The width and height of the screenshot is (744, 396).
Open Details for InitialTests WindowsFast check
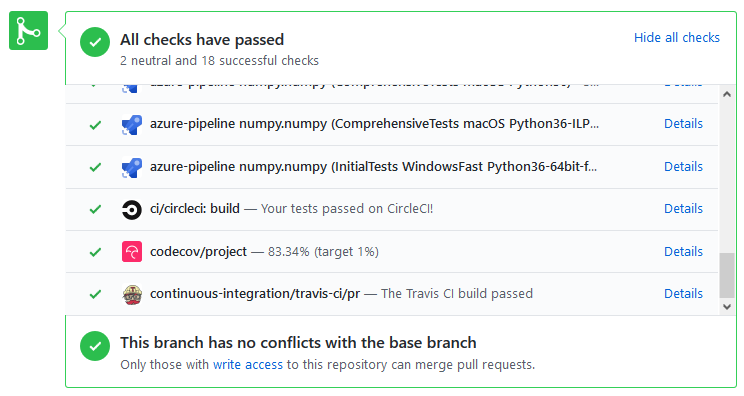pos(683,166)
